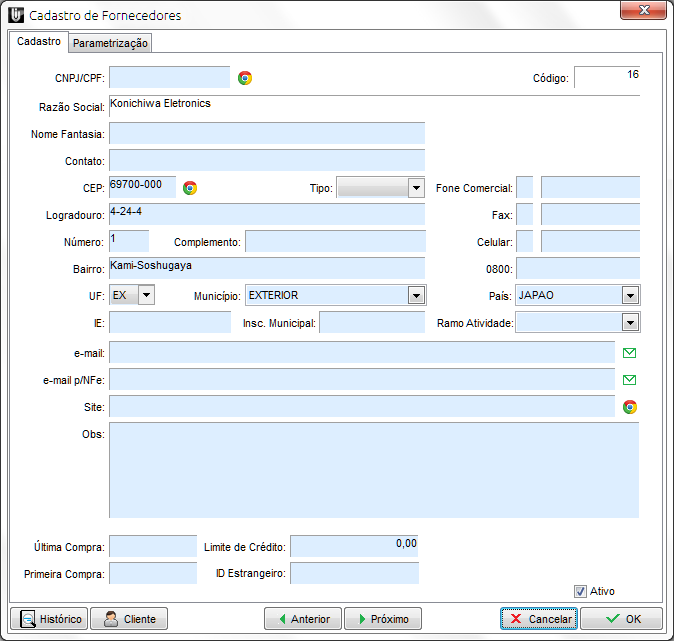Click the Chrome icon beside CNPJ/CPF field

pyautogui.click(x=245, y=78)
